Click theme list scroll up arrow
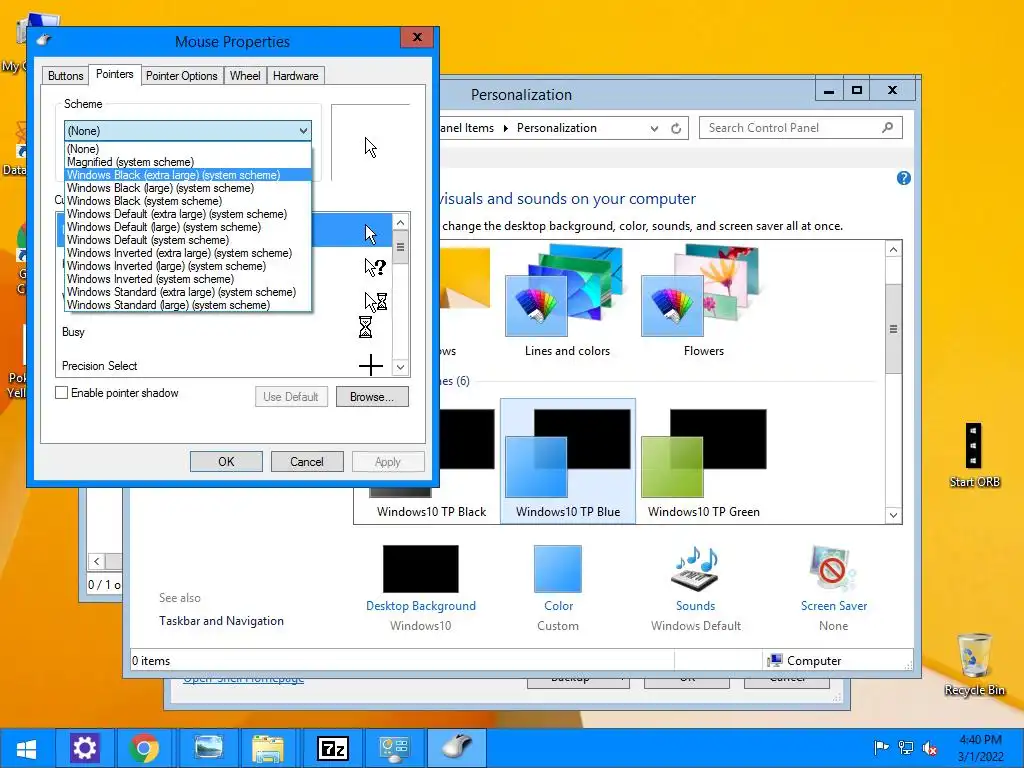 point(893,249)
